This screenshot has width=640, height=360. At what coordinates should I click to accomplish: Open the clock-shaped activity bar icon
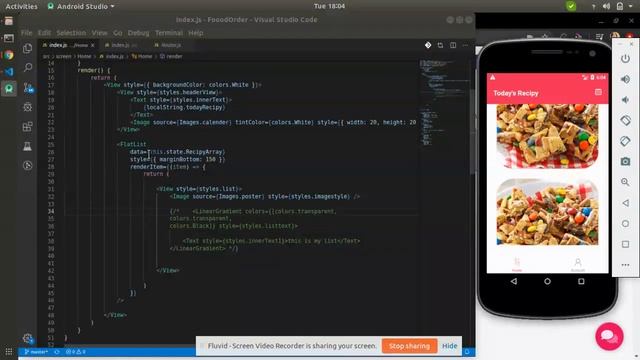click(x=27, y=165)
